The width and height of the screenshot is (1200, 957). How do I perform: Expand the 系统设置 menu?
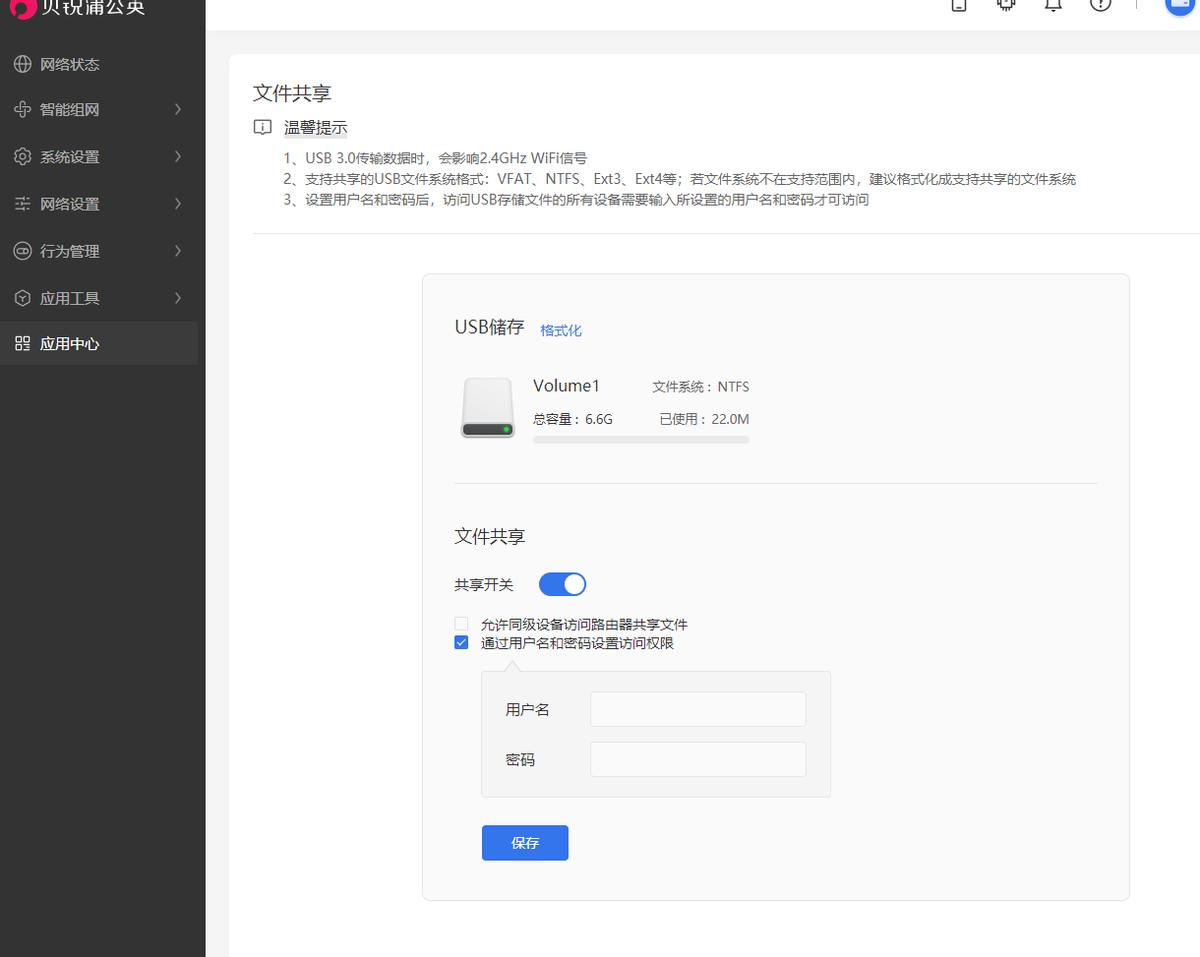62,156
